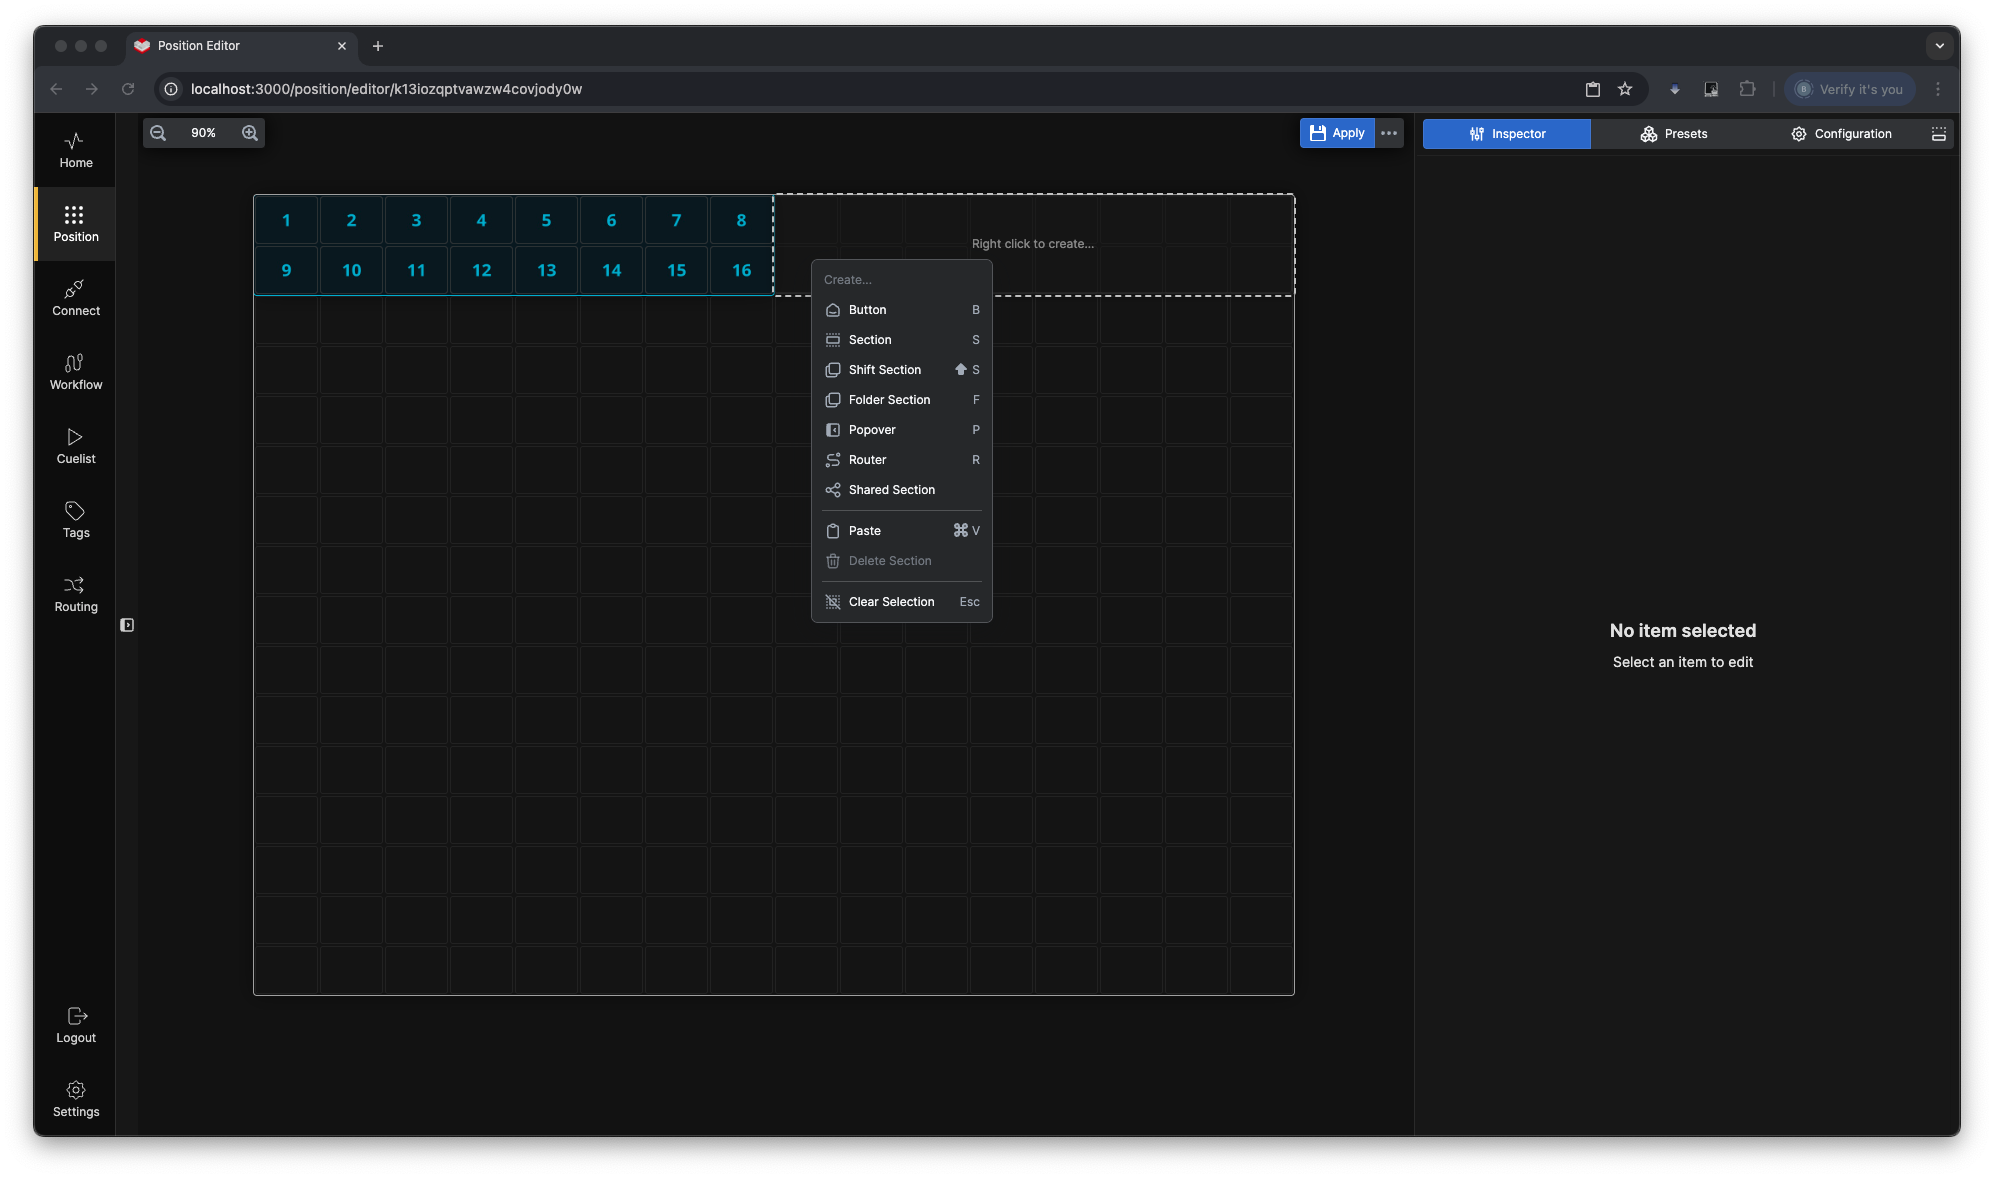Choose Clear Selection in context menu
This screenshot has height=1178, width=1994.
tap(901, 602)
